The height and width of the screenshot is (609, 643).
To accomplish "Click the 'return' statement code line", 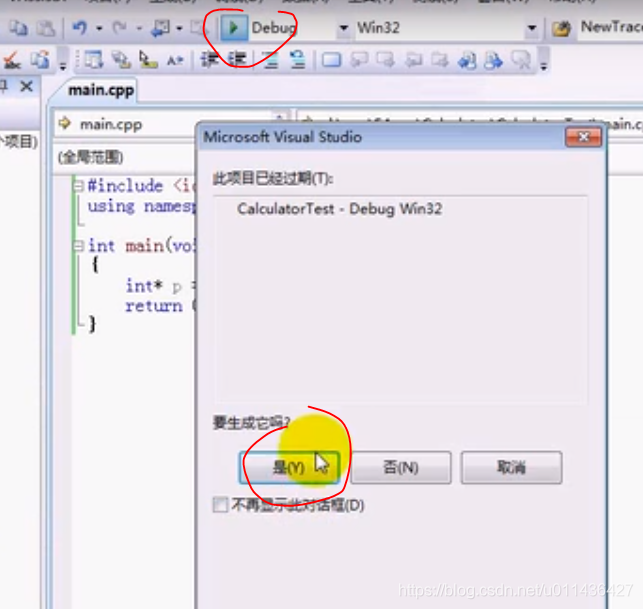I will 160,306.
